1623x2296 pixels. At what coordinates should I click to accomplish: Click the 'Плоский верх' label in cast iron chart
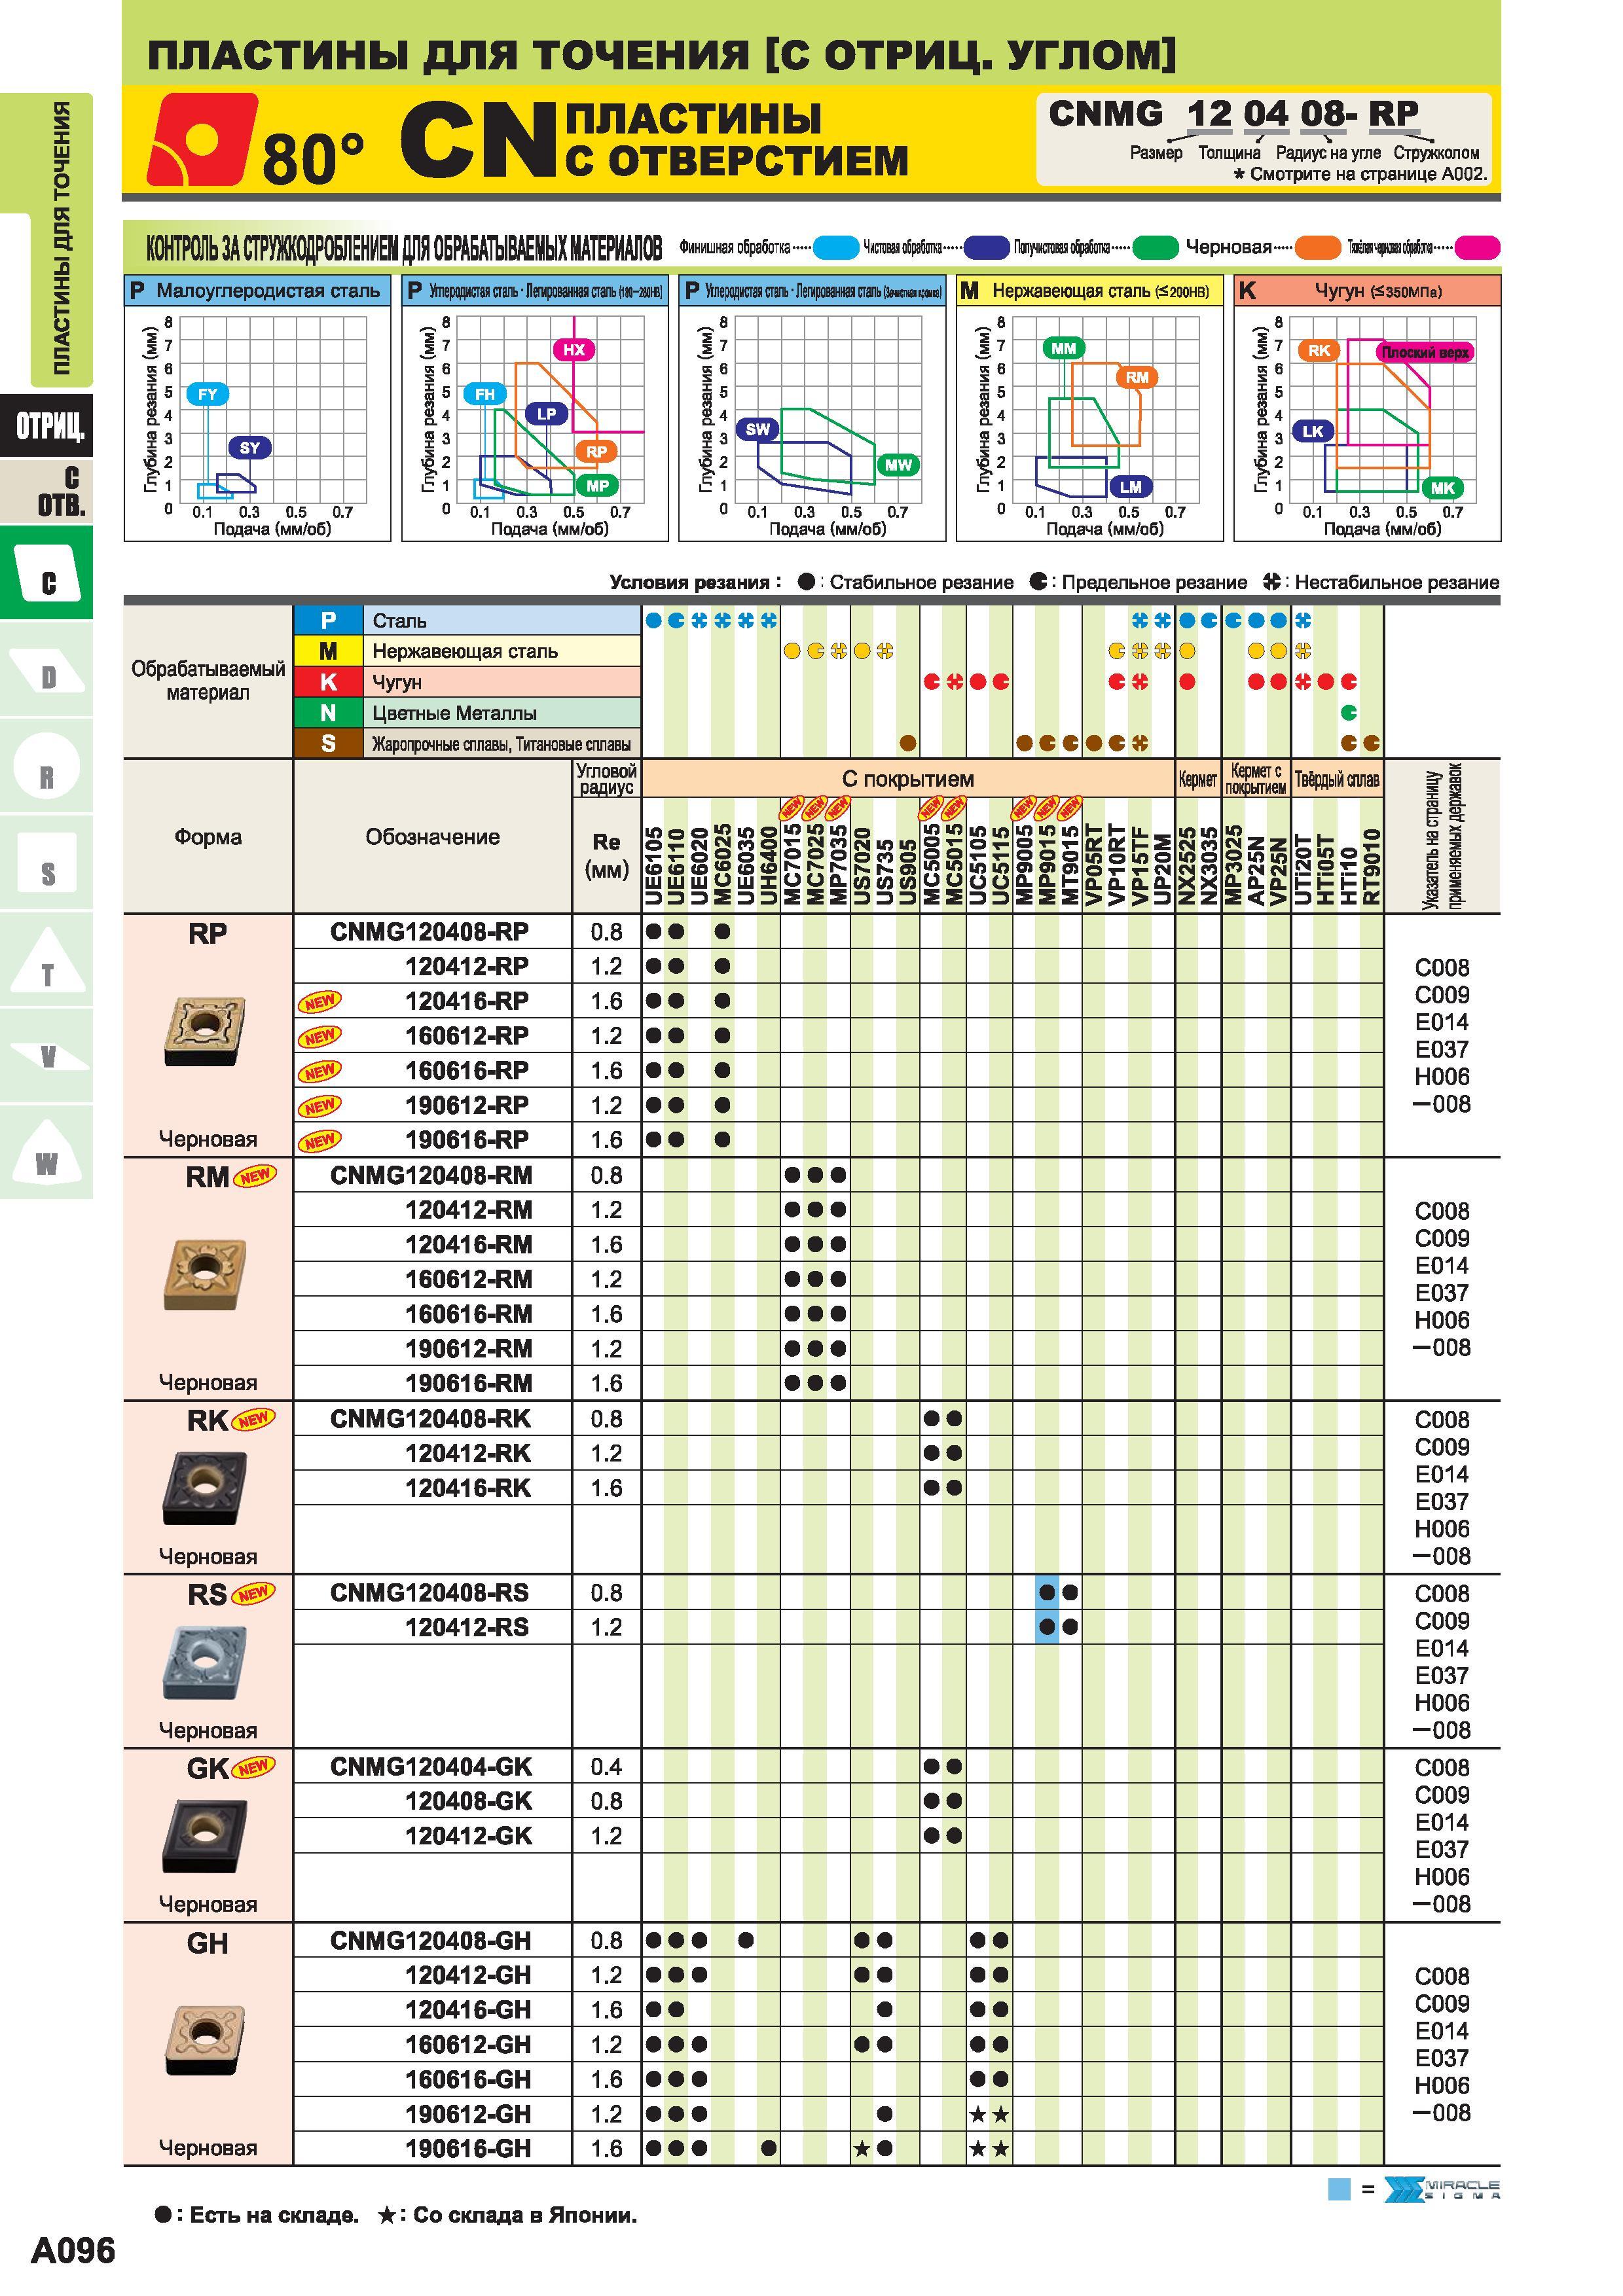pyautogui.click(x=1426, y=352)
